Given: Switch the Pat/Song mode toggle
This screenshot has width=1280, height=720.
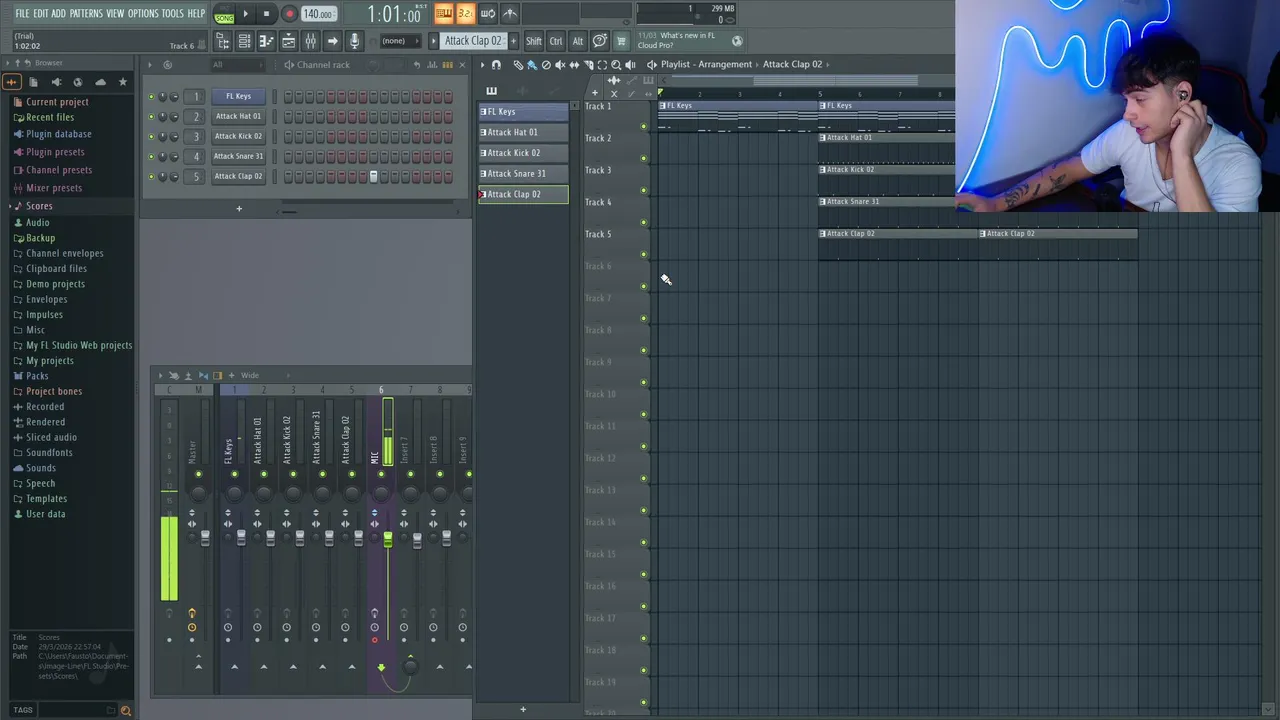Looking at the screenshot, I should [224, 15].
